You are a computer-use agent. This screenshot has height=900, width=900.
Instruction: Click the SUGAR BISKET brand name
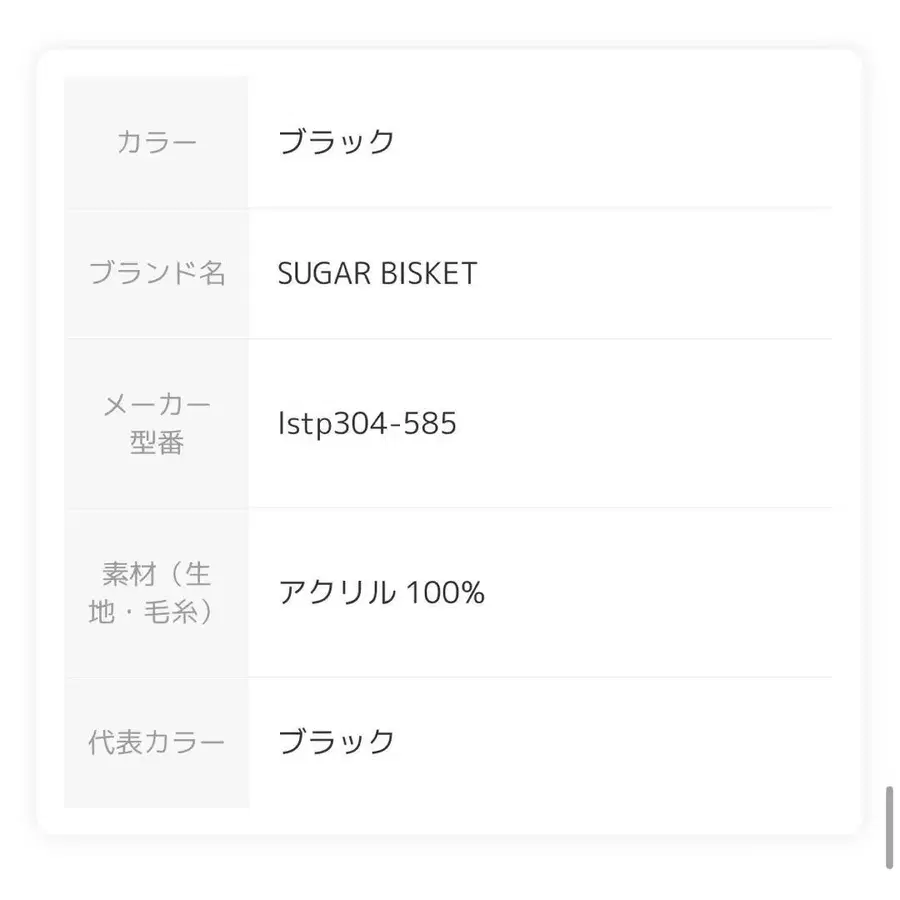[x=377, y=274]
